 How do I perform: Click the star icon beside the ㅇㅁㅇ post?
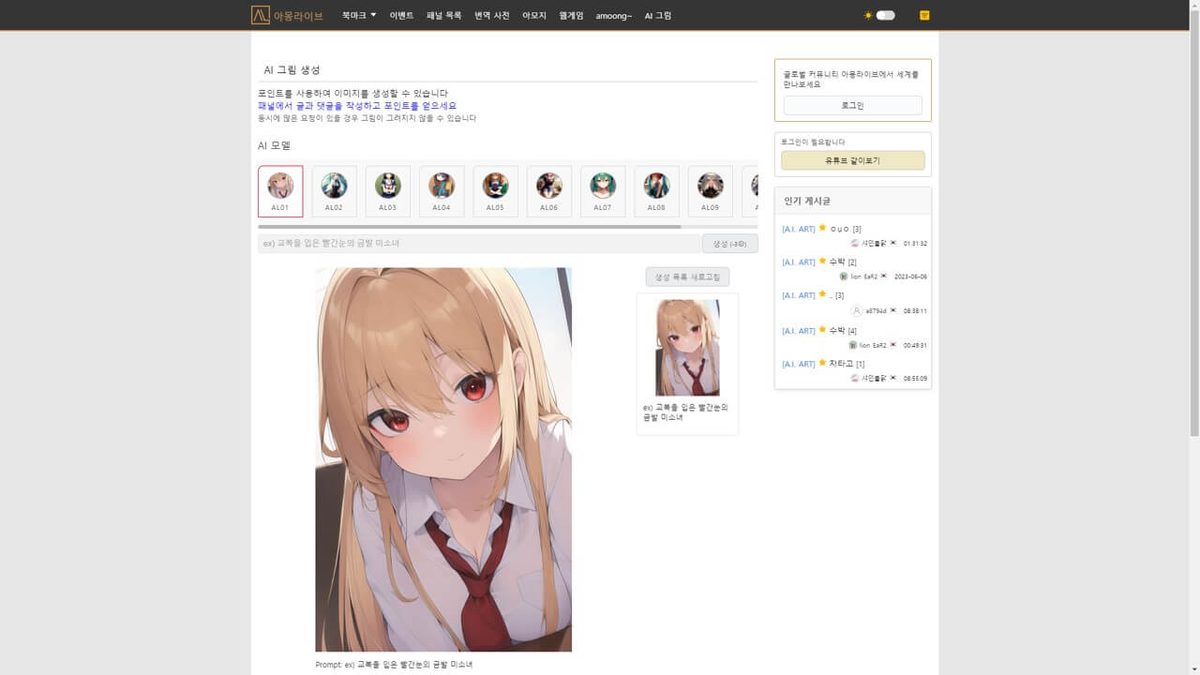click(823, 228)
